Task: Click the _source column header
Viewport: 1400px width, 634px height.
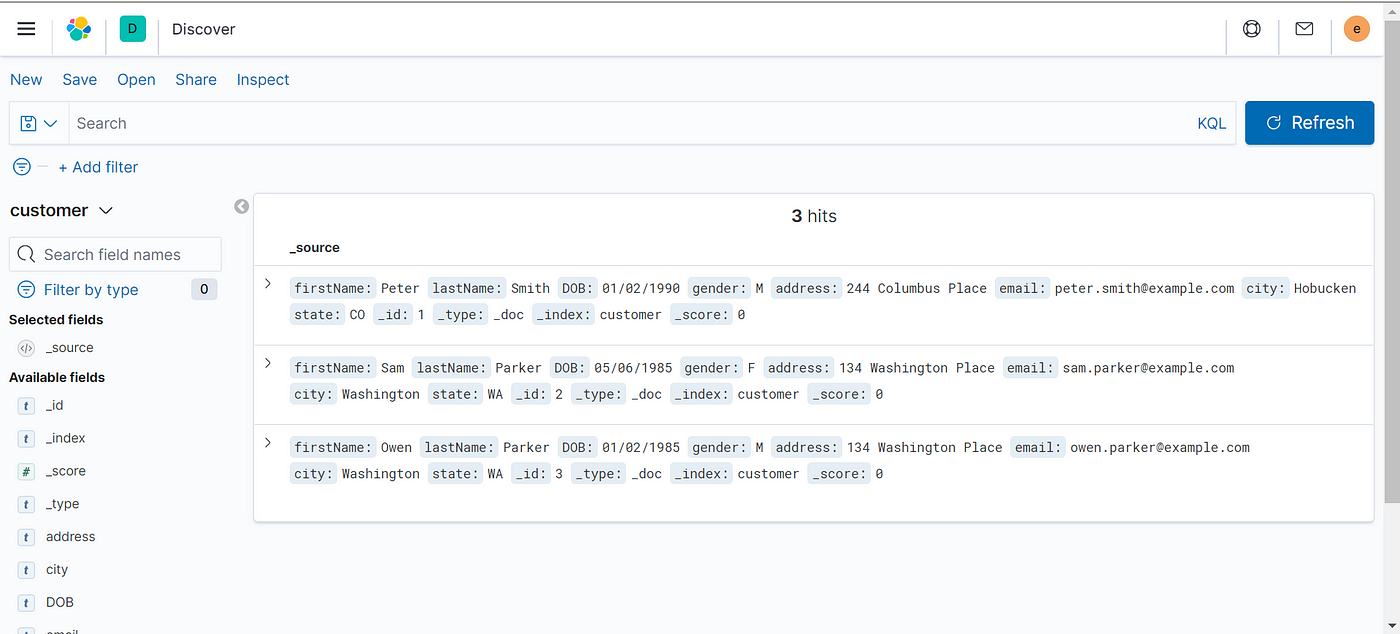Action: click(x=315, y=247)
